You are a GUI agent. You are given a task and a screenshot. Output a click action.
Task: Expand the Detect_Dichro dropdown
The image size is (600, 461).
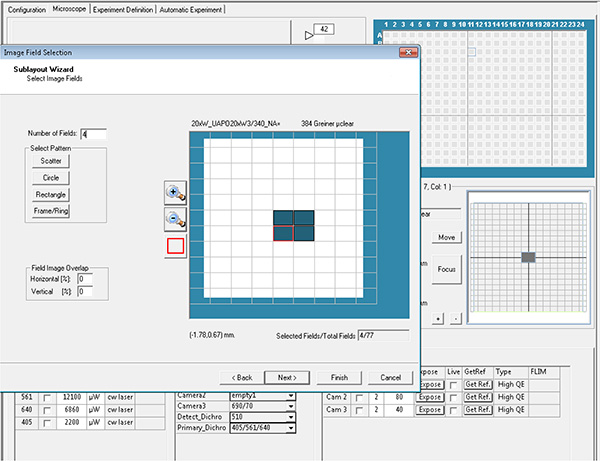(291, 417)
